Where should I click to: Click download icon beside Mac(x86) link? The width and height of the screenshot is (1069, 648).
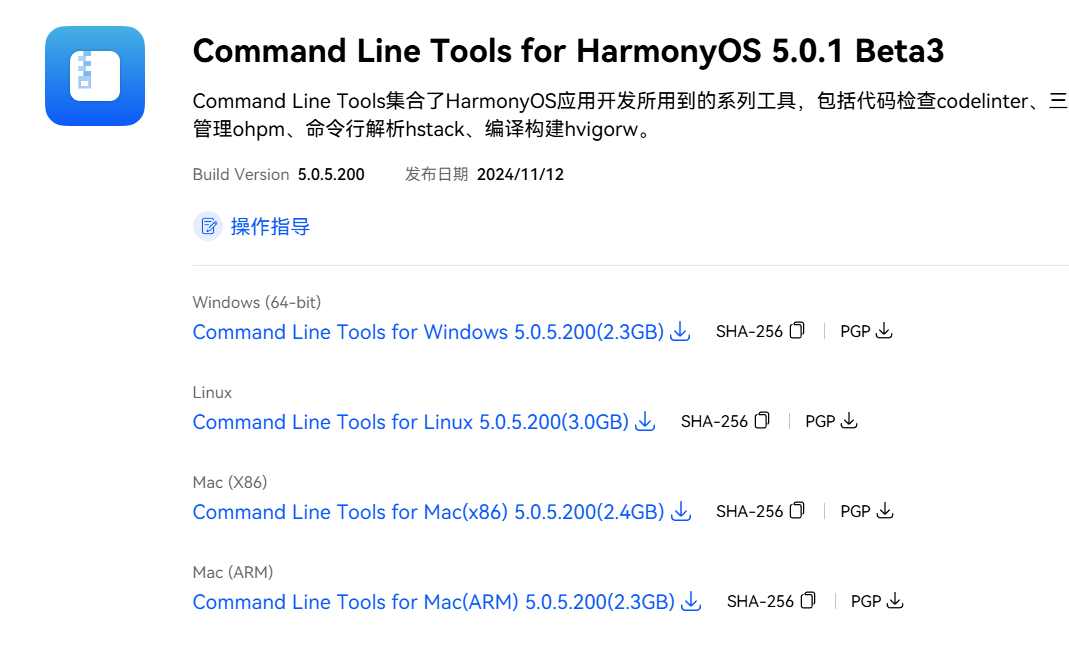click(681, 512)
